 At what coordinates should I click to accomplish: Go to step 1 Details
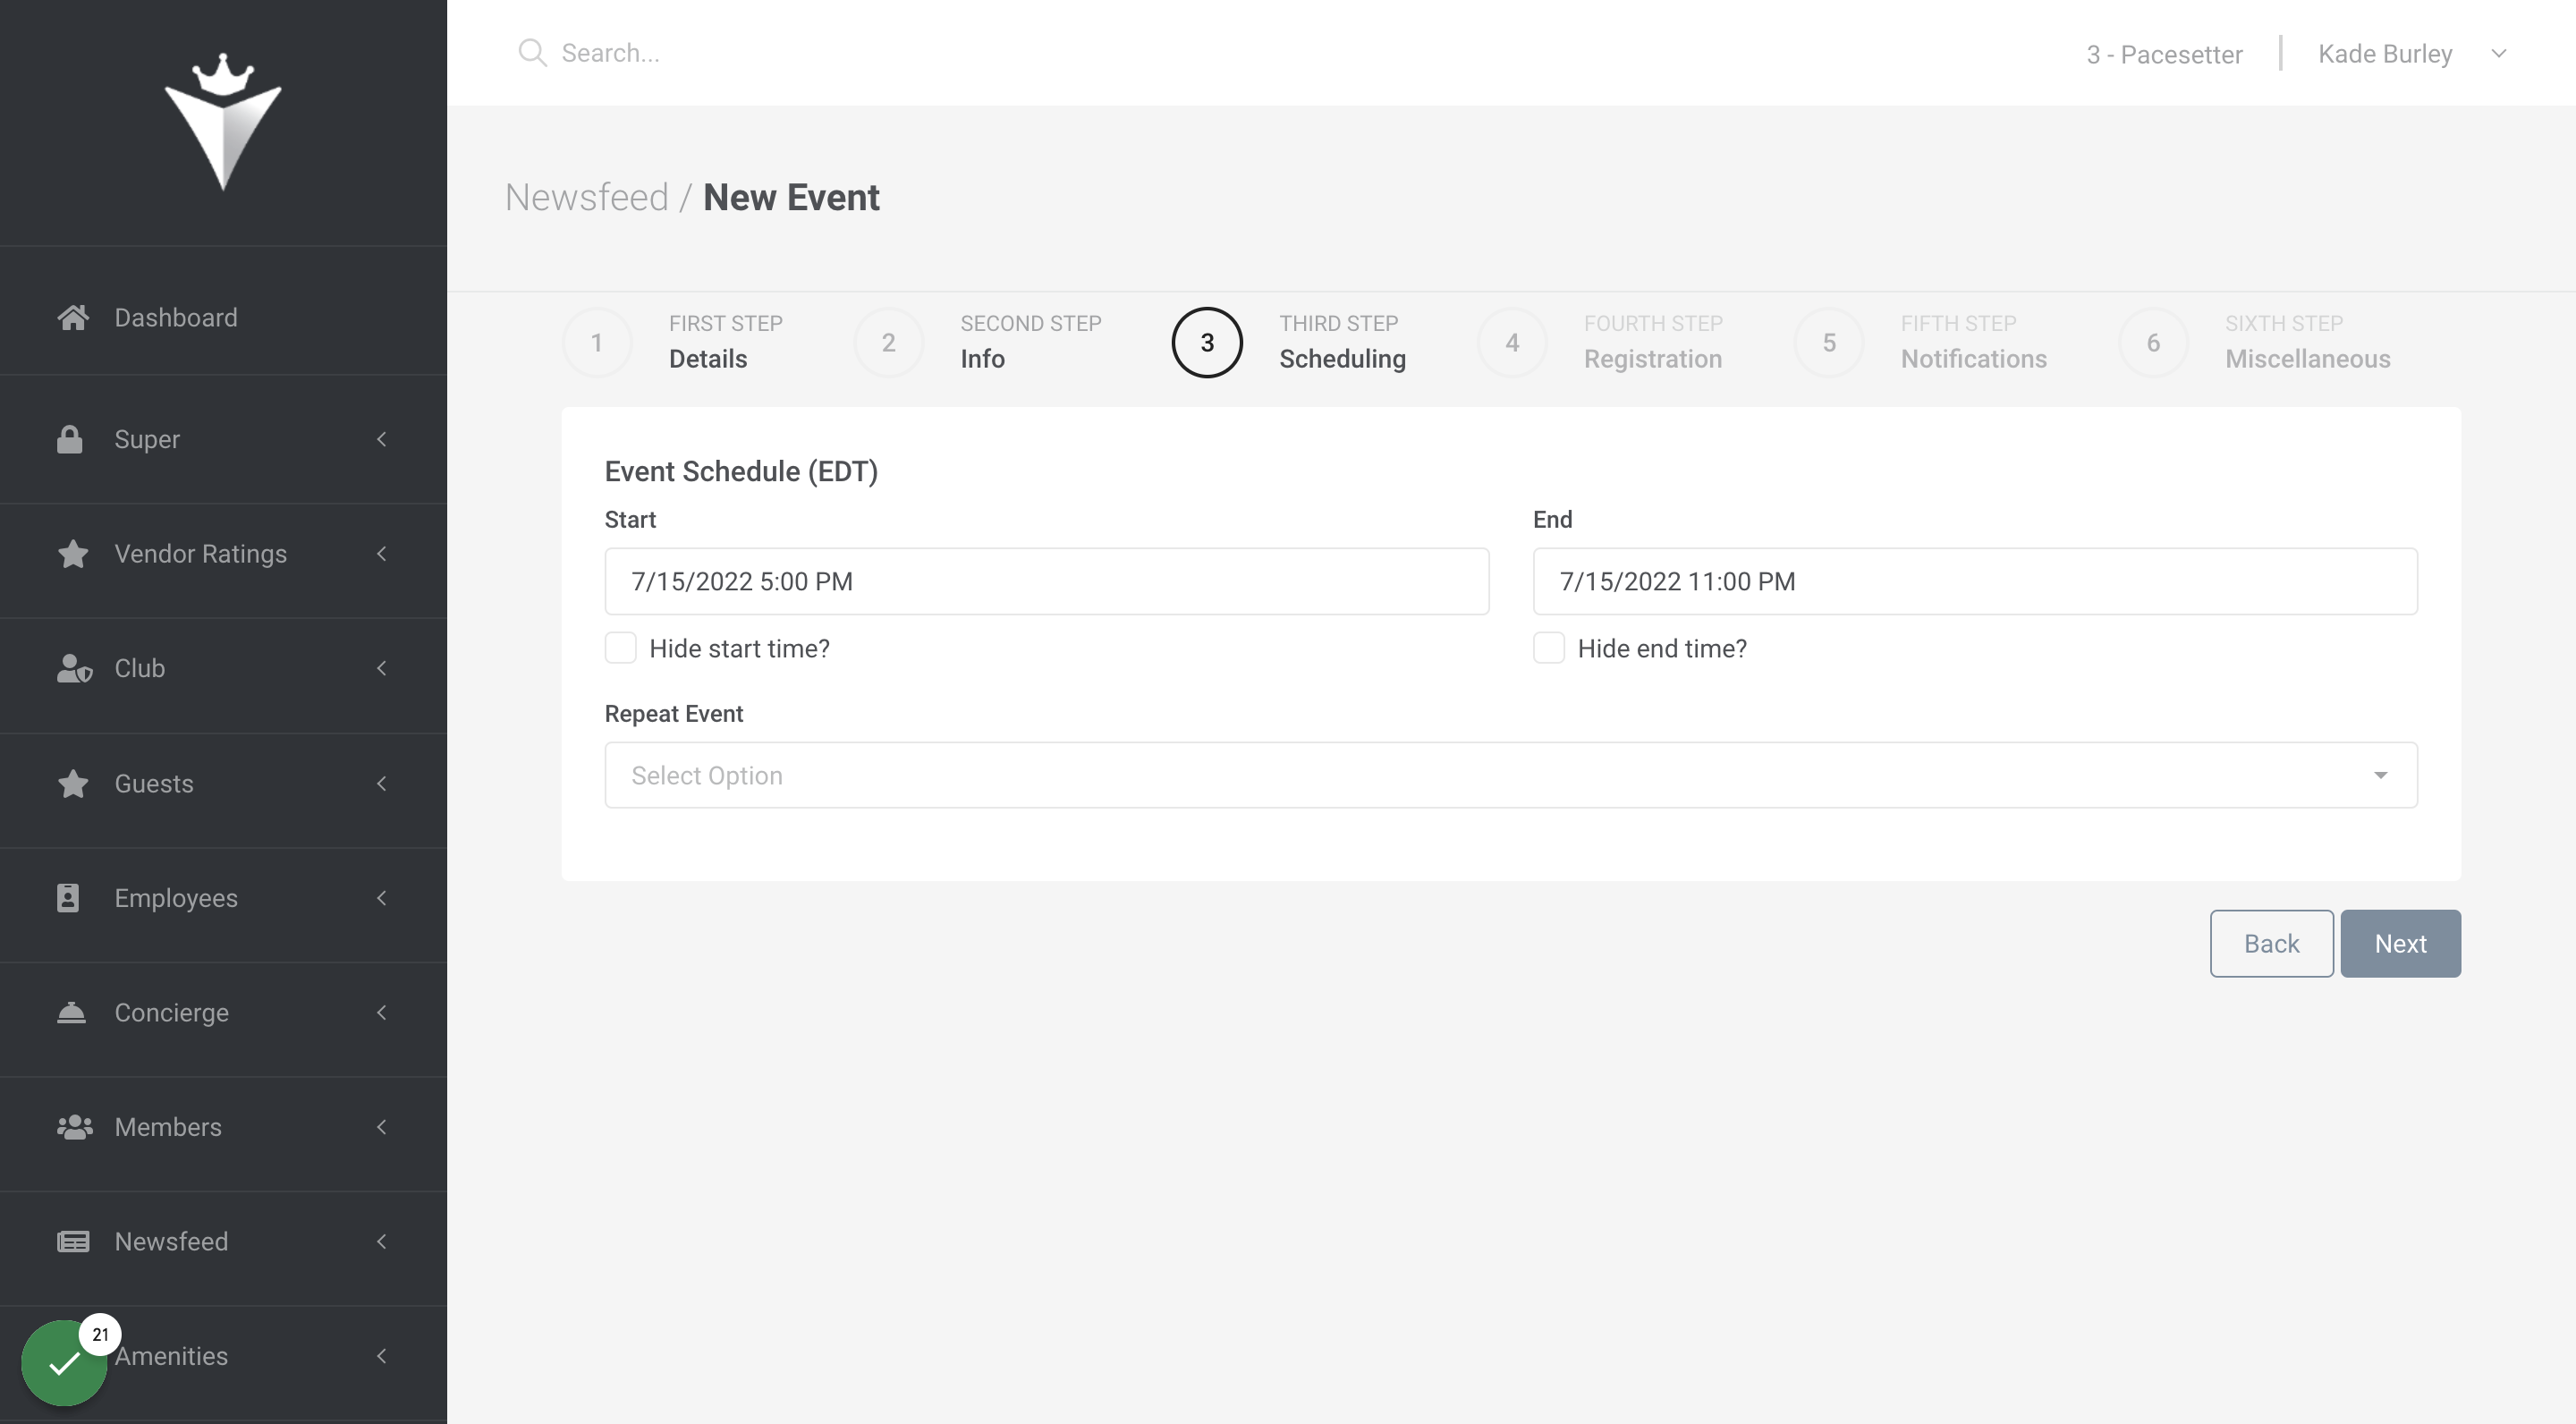[673, 342]
